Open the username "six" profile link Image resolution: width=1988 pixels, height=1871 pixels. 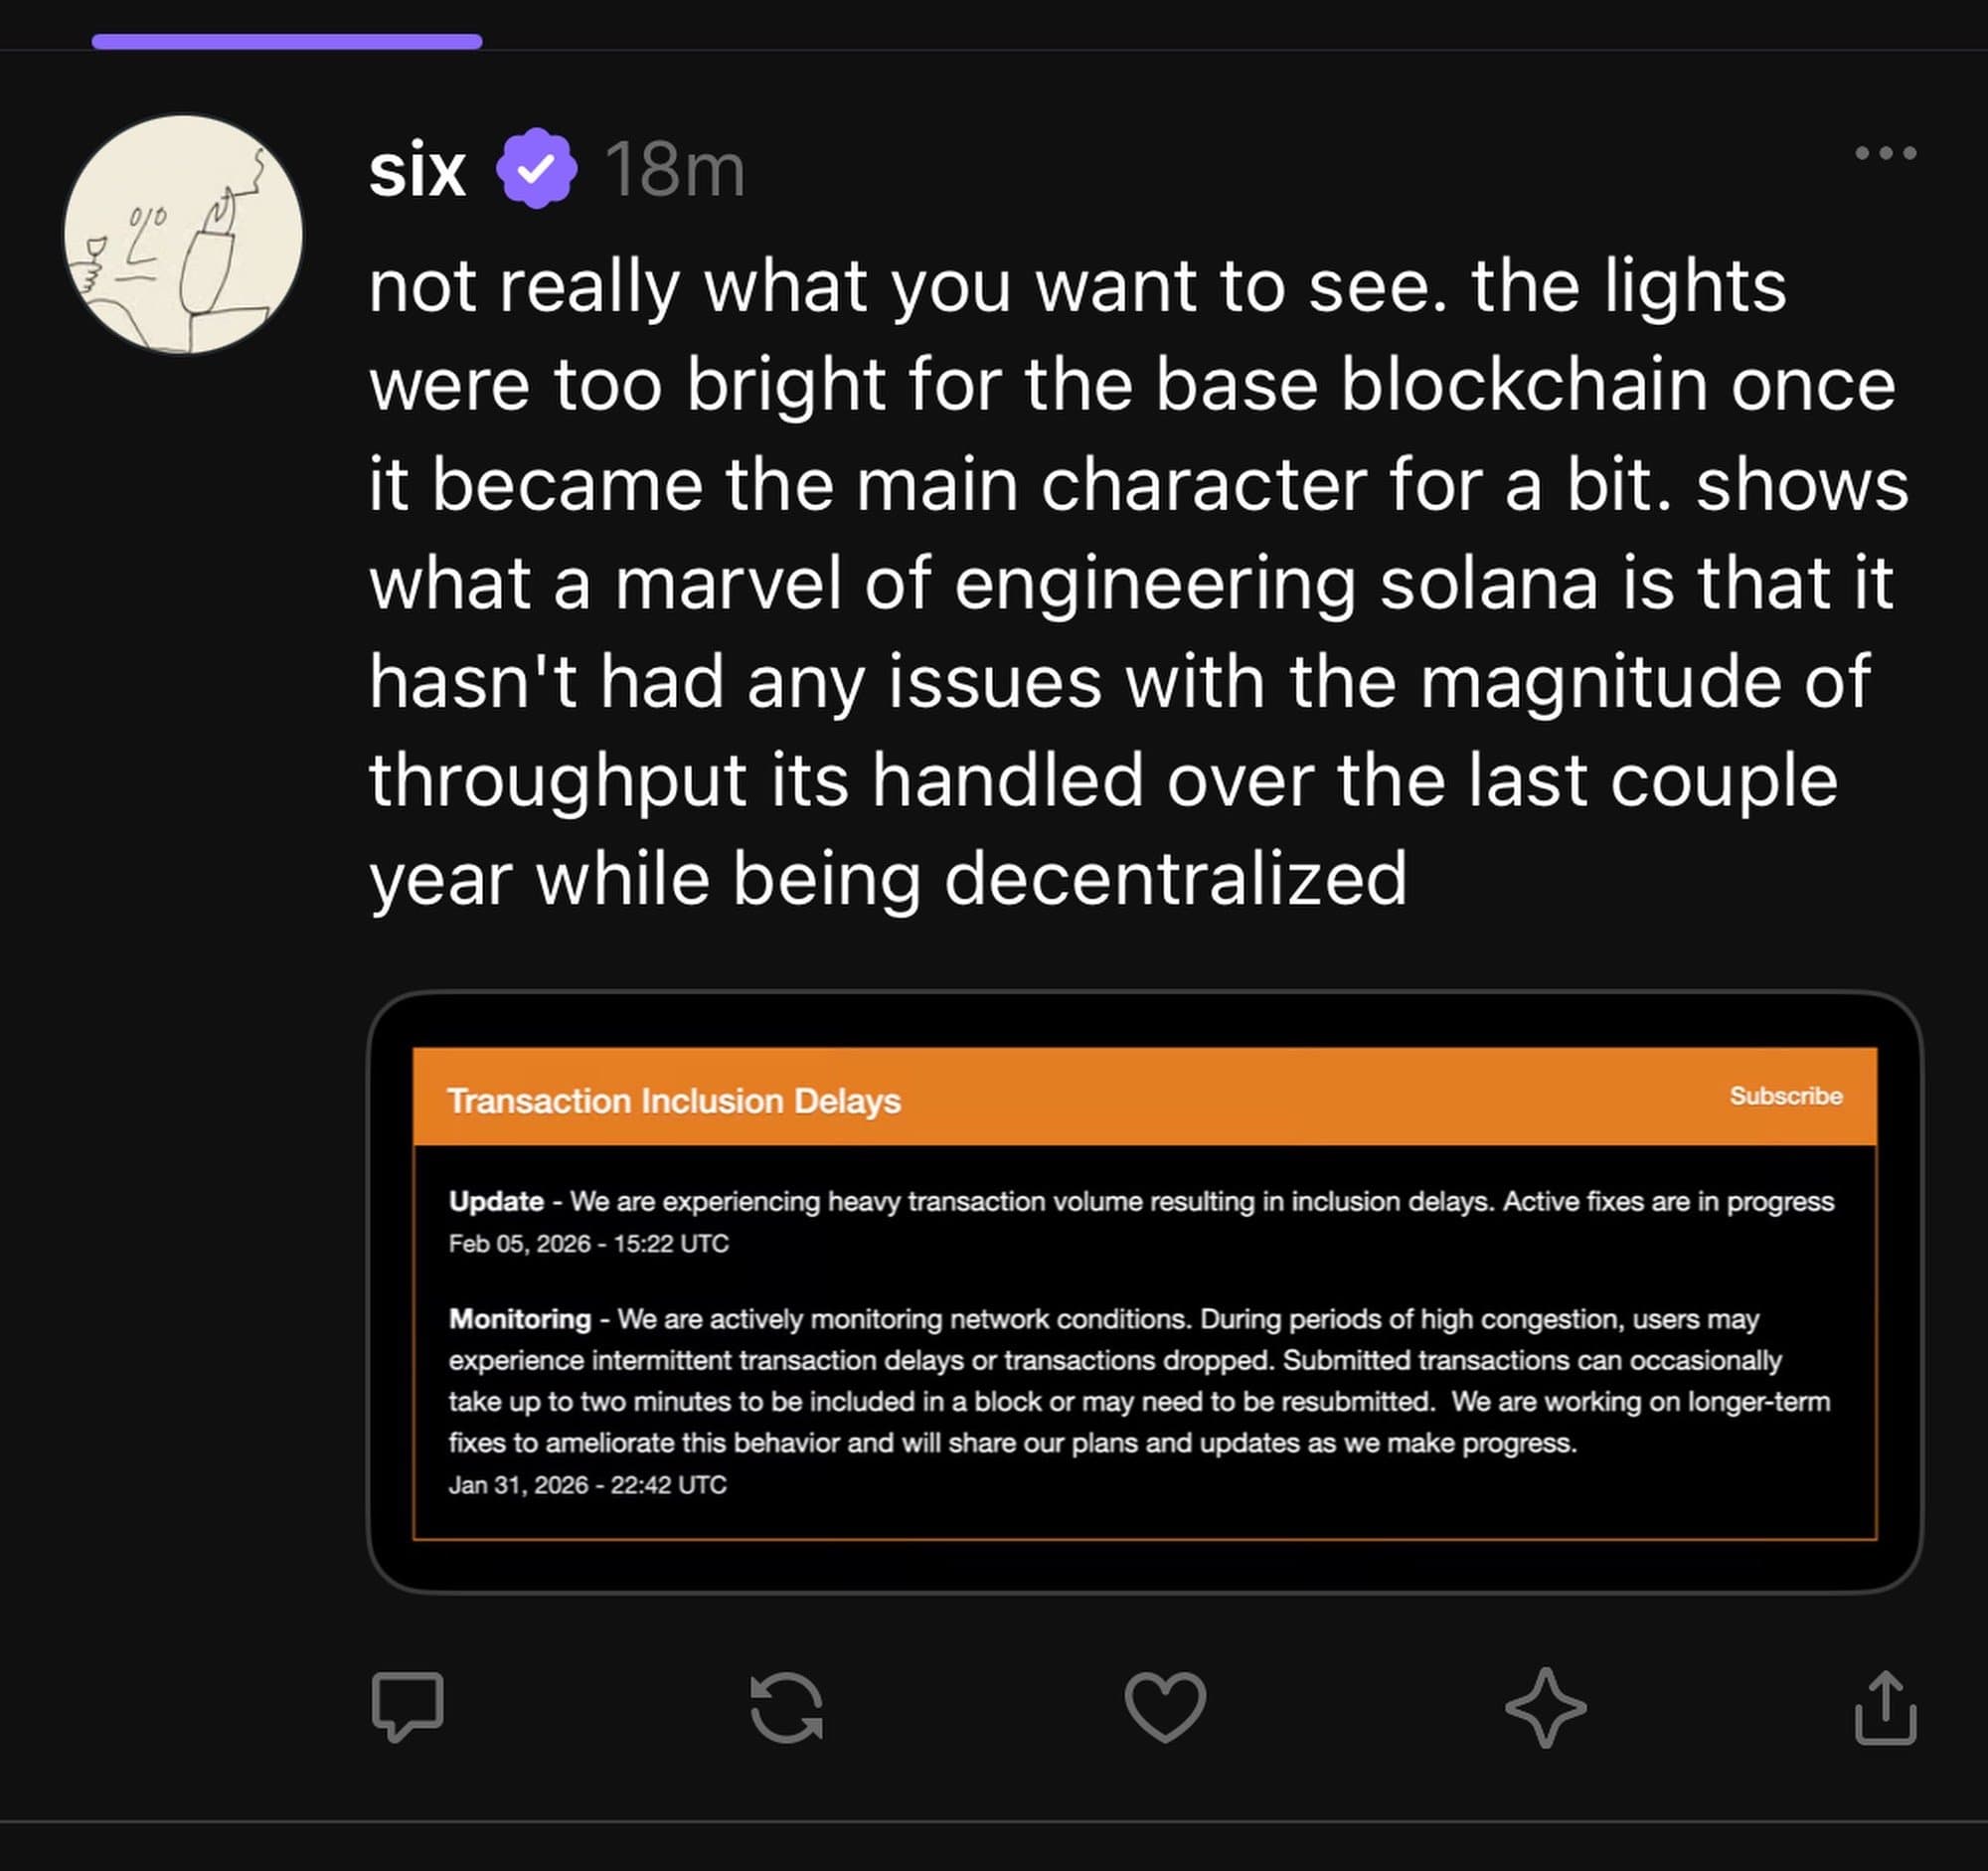[417, 170]
